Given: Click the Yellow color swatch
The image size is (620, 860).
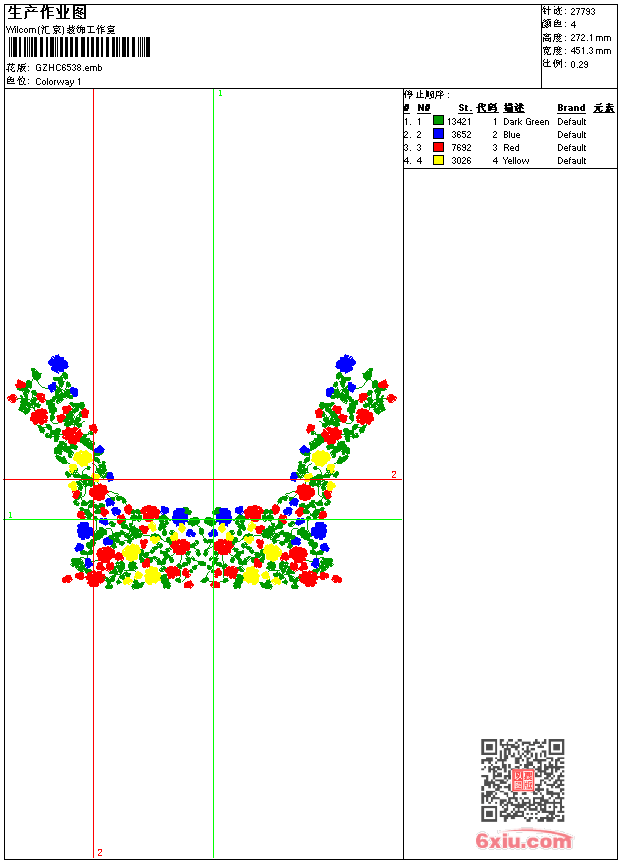Looking at the screenshot, I should 438,160.
